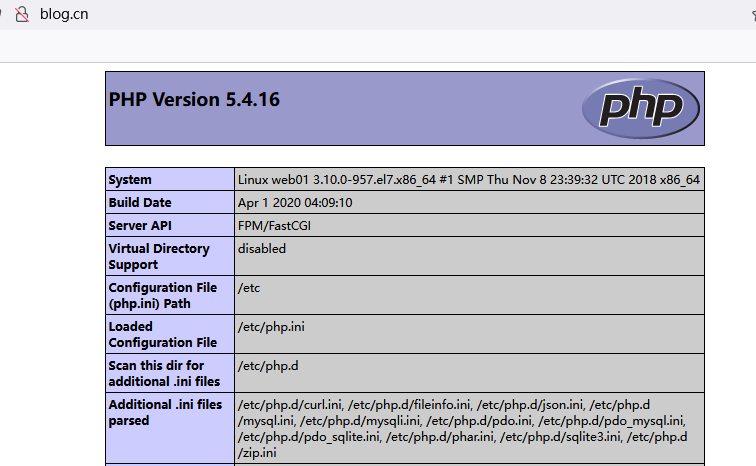Select the Virtual Directory Support label
Screen dimensions: 756x466
(159, 256)
